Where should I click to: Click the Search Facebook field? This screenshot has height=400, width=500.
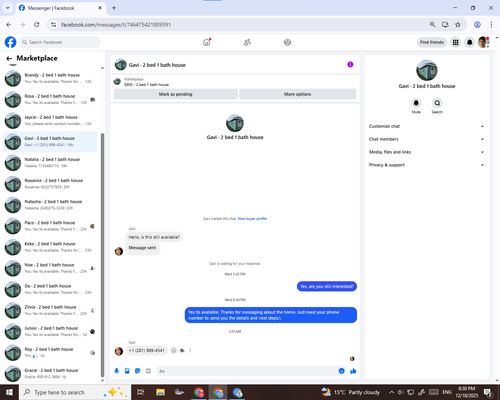[x=60, y=42]
